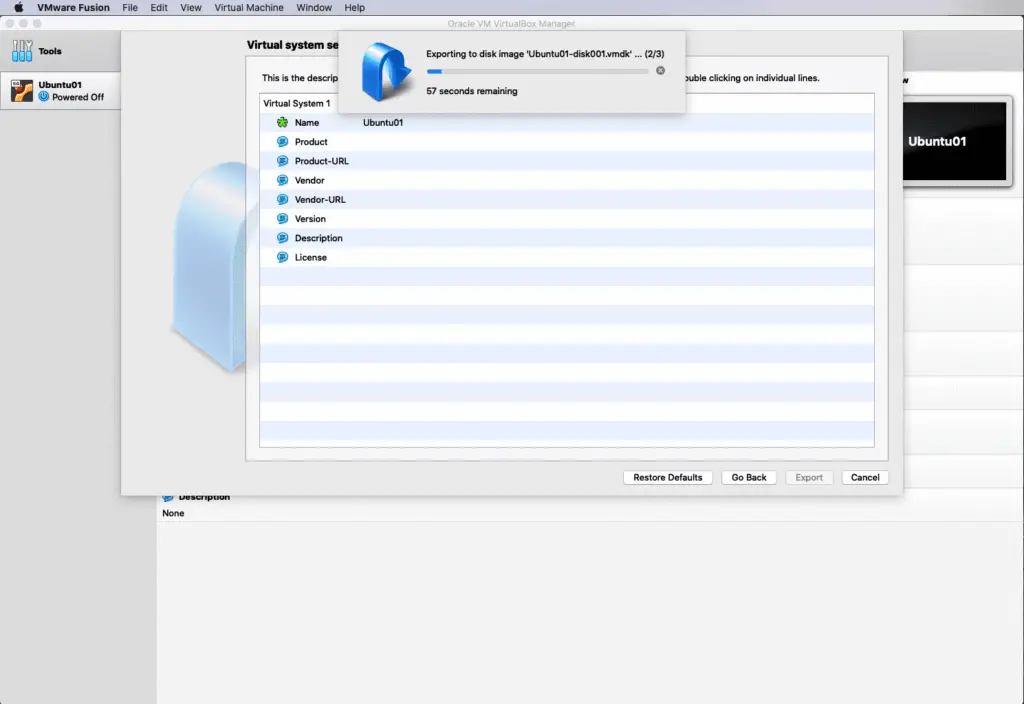Open the VMware Fusion menu
1024x704 pixels.
tap(73, 8)
